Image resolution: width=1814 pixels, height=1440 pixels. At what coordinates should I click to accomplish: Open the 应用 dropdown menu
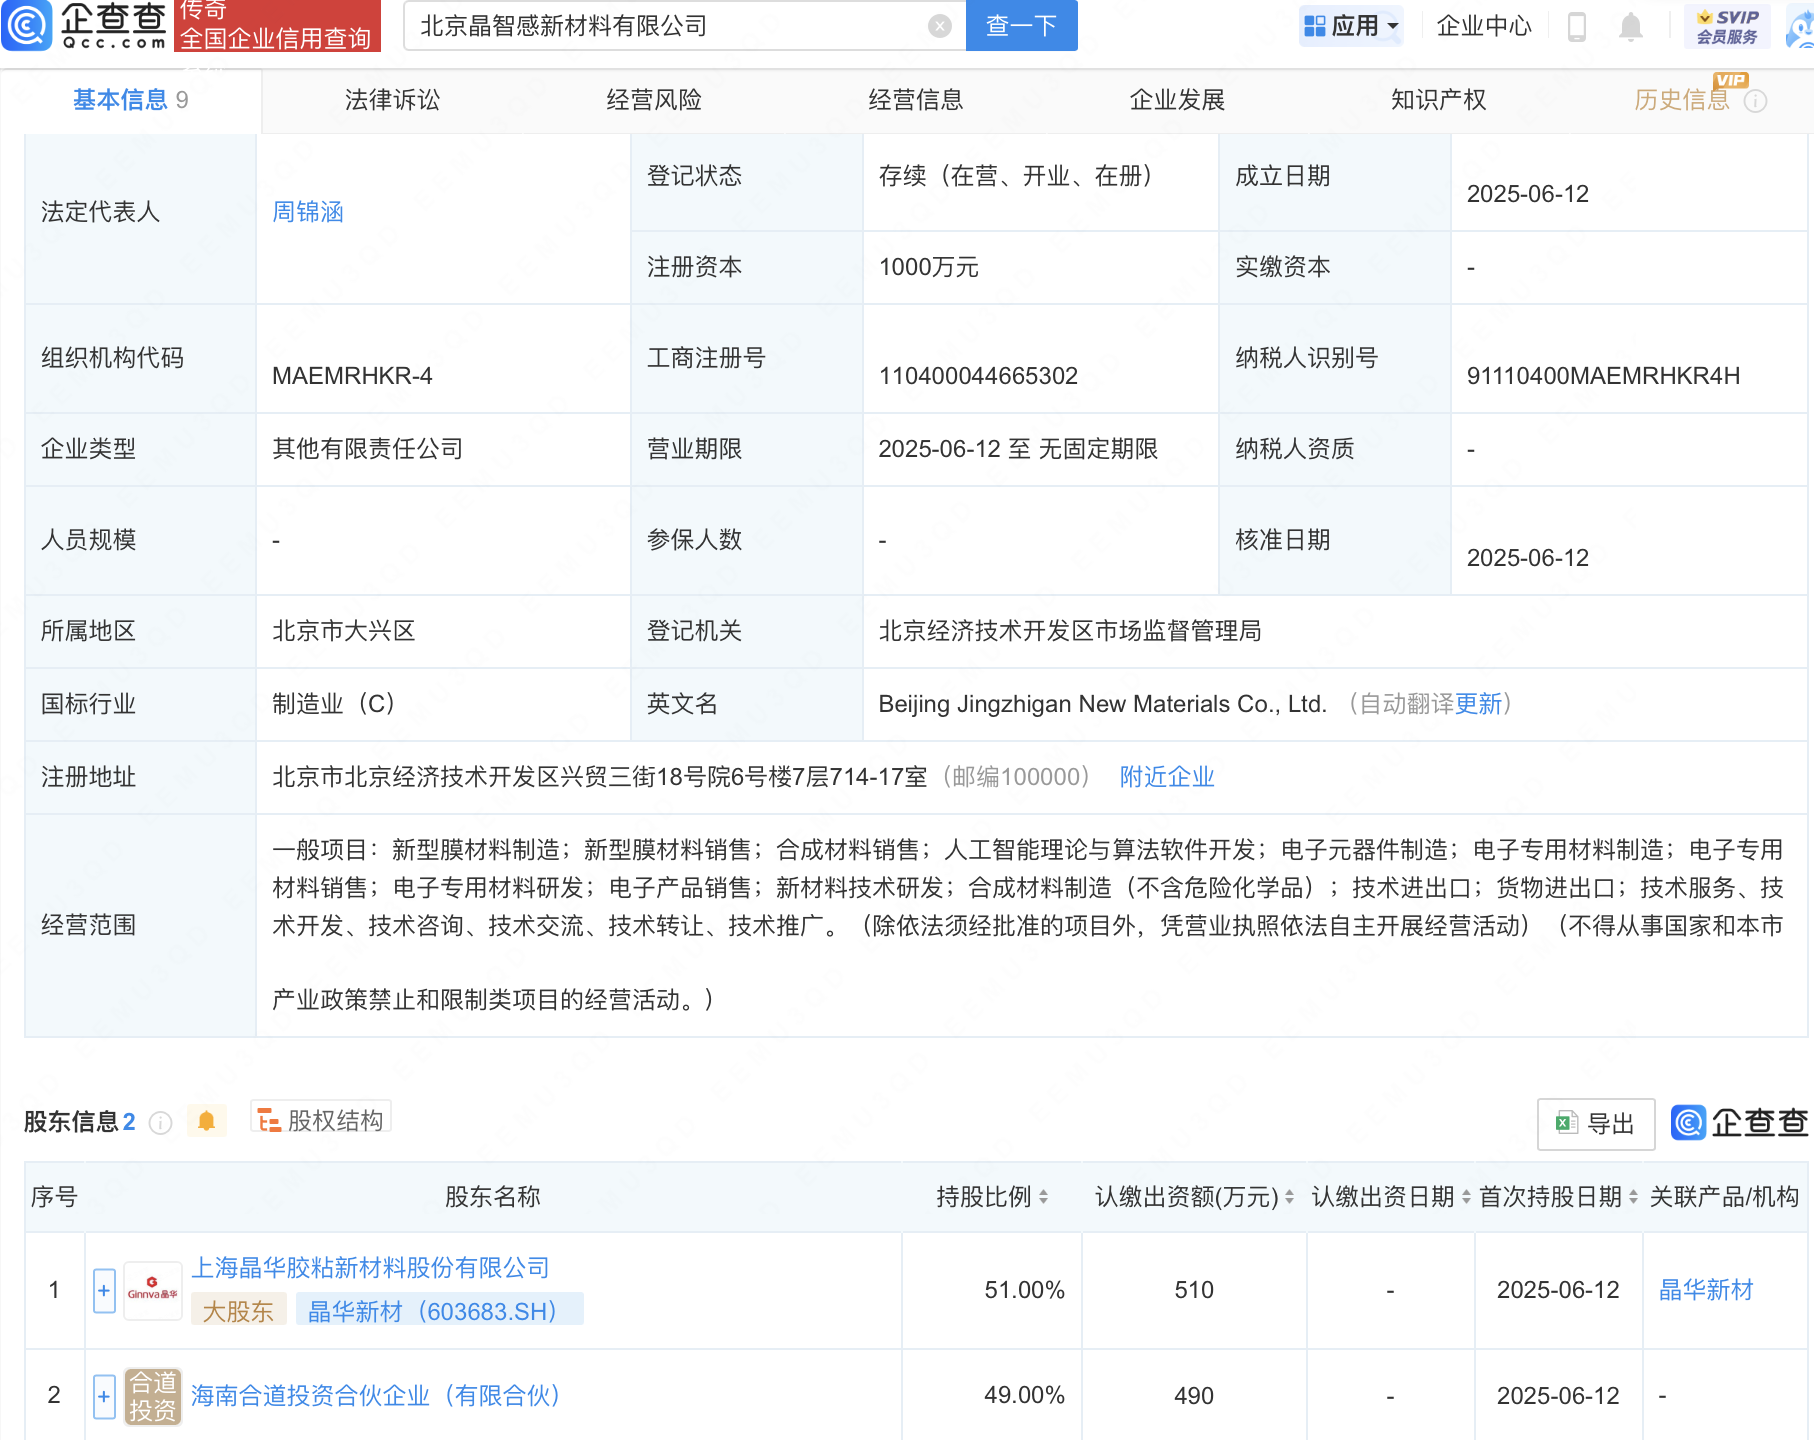click(1352, 25)
